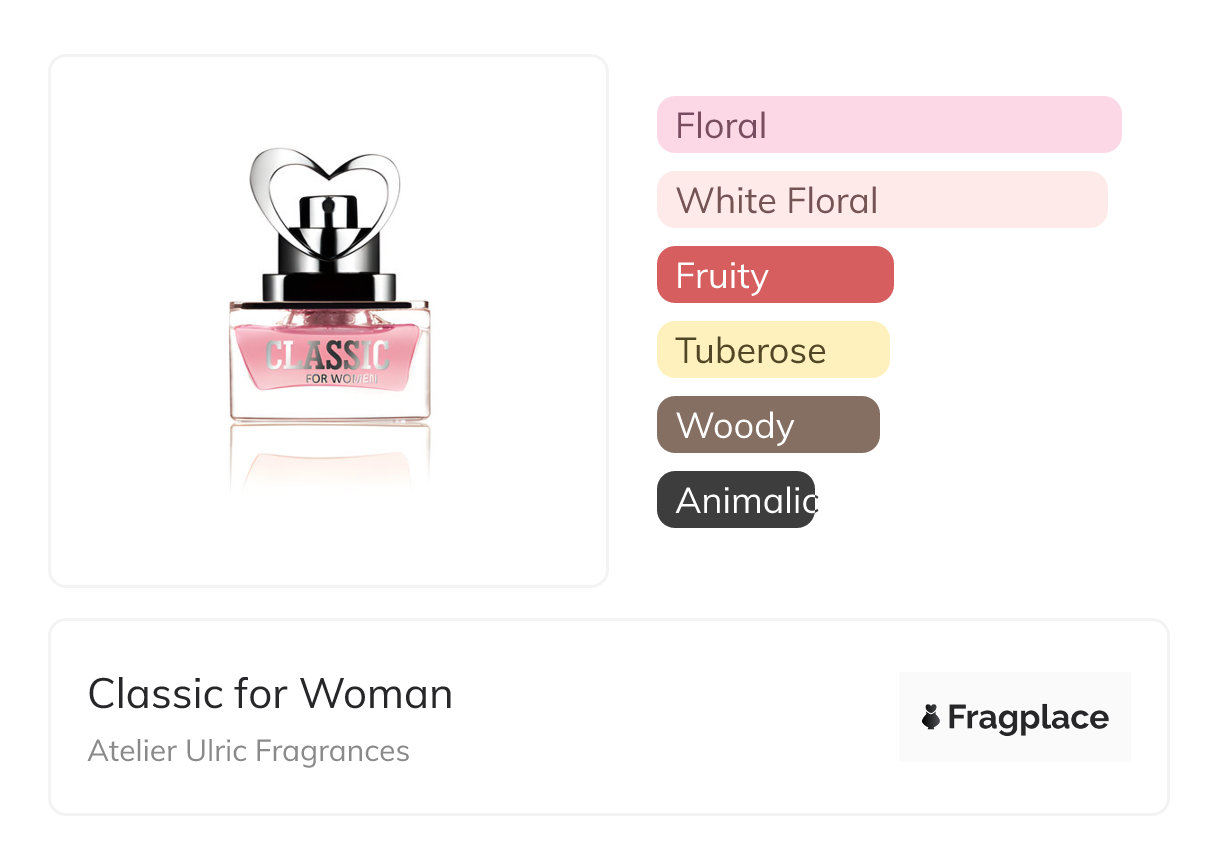Image resolution: width=1218 pixels, height=864 pixels.
Task: Click the silver spray pump inside the heart cap
Action: click(x=325, y=225)
